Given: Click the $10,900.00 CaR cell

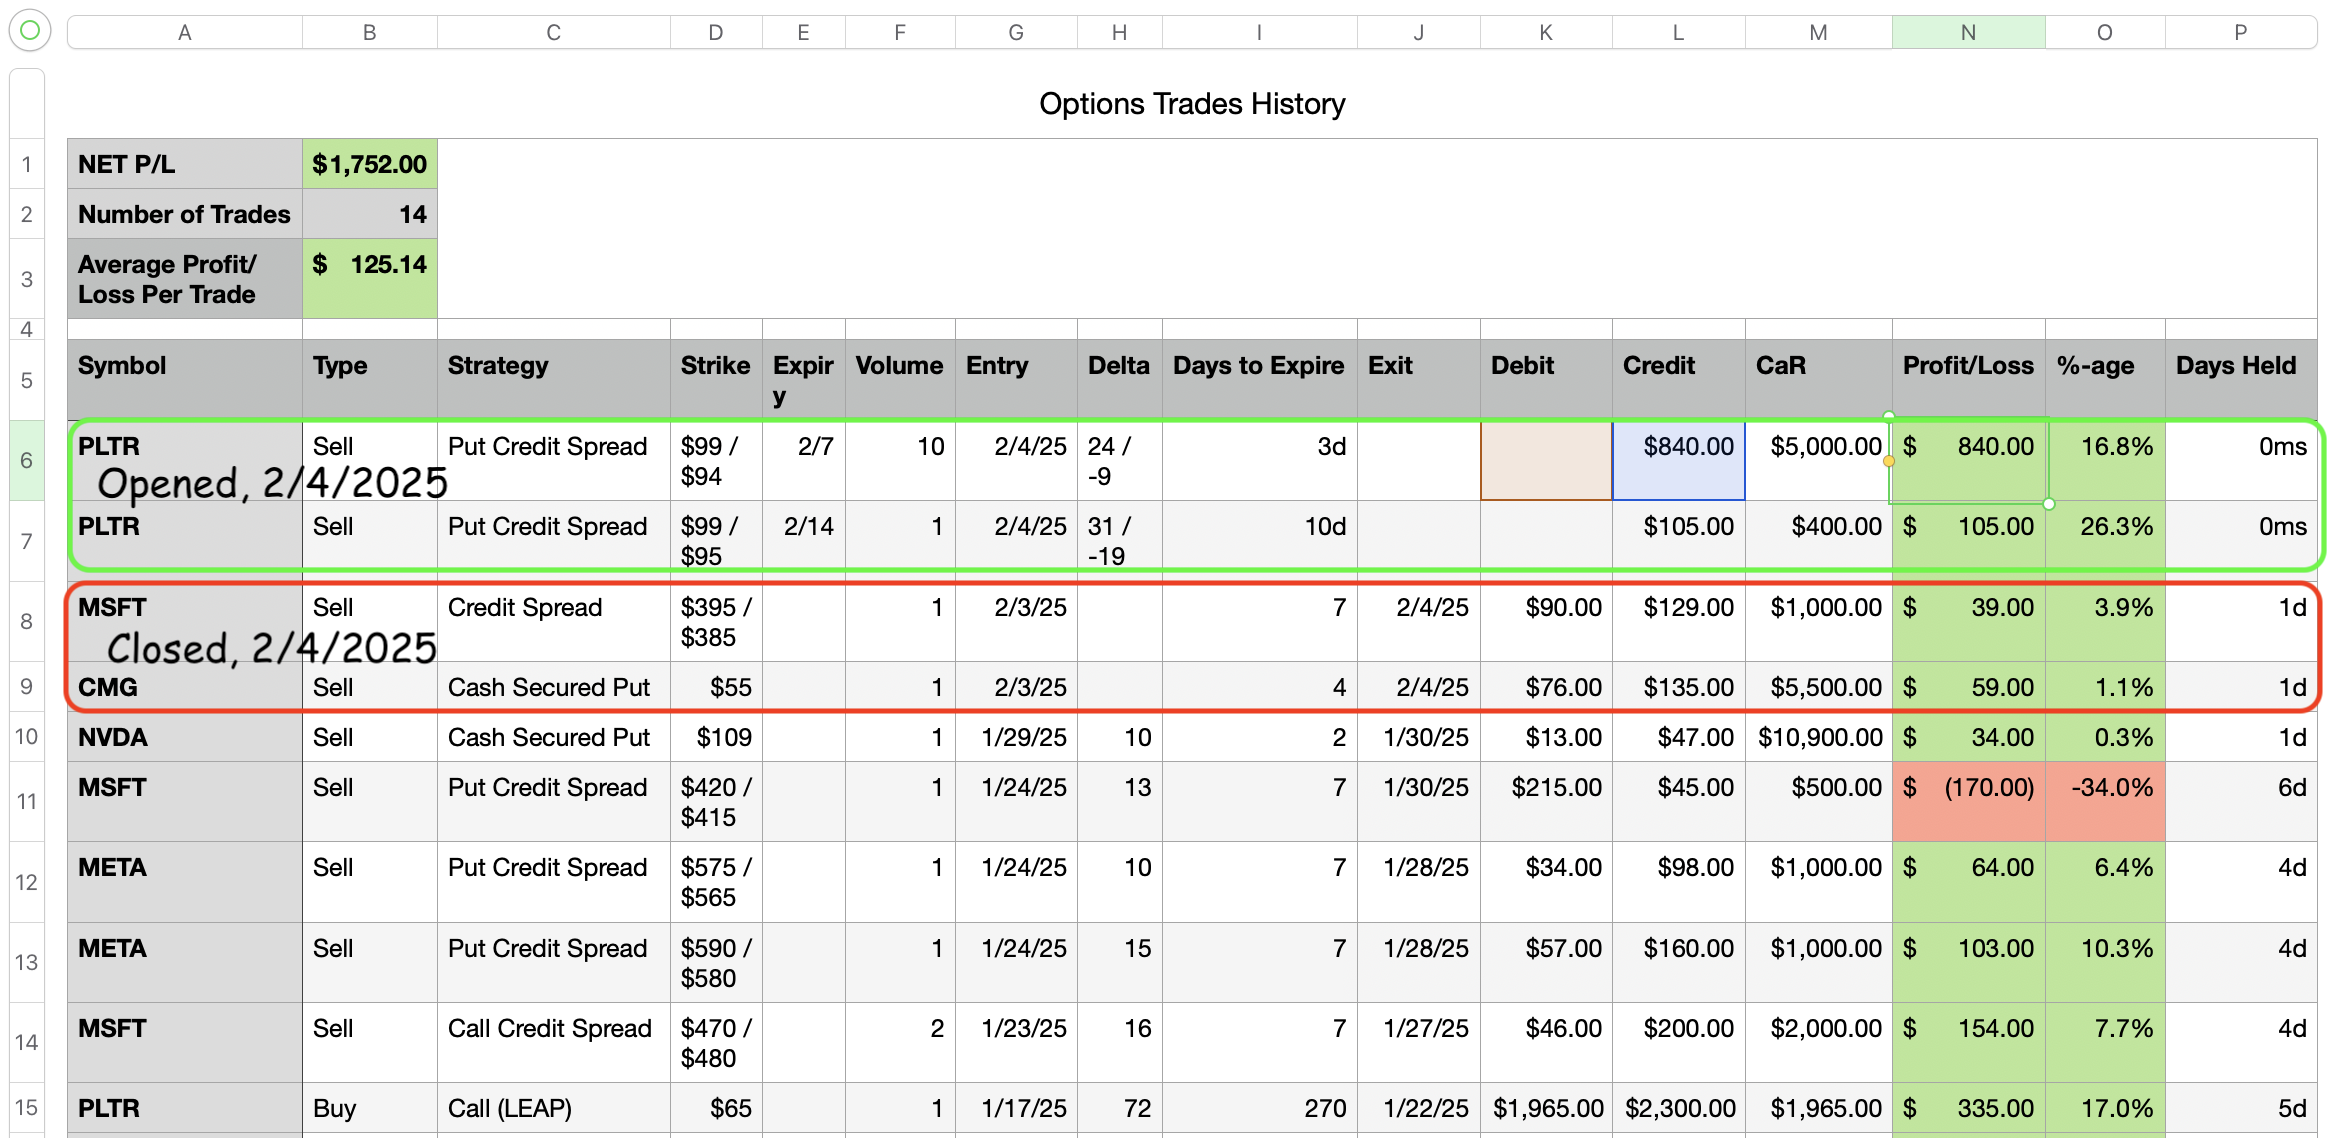Looking at the screenshot, I should click(1819, 737).
